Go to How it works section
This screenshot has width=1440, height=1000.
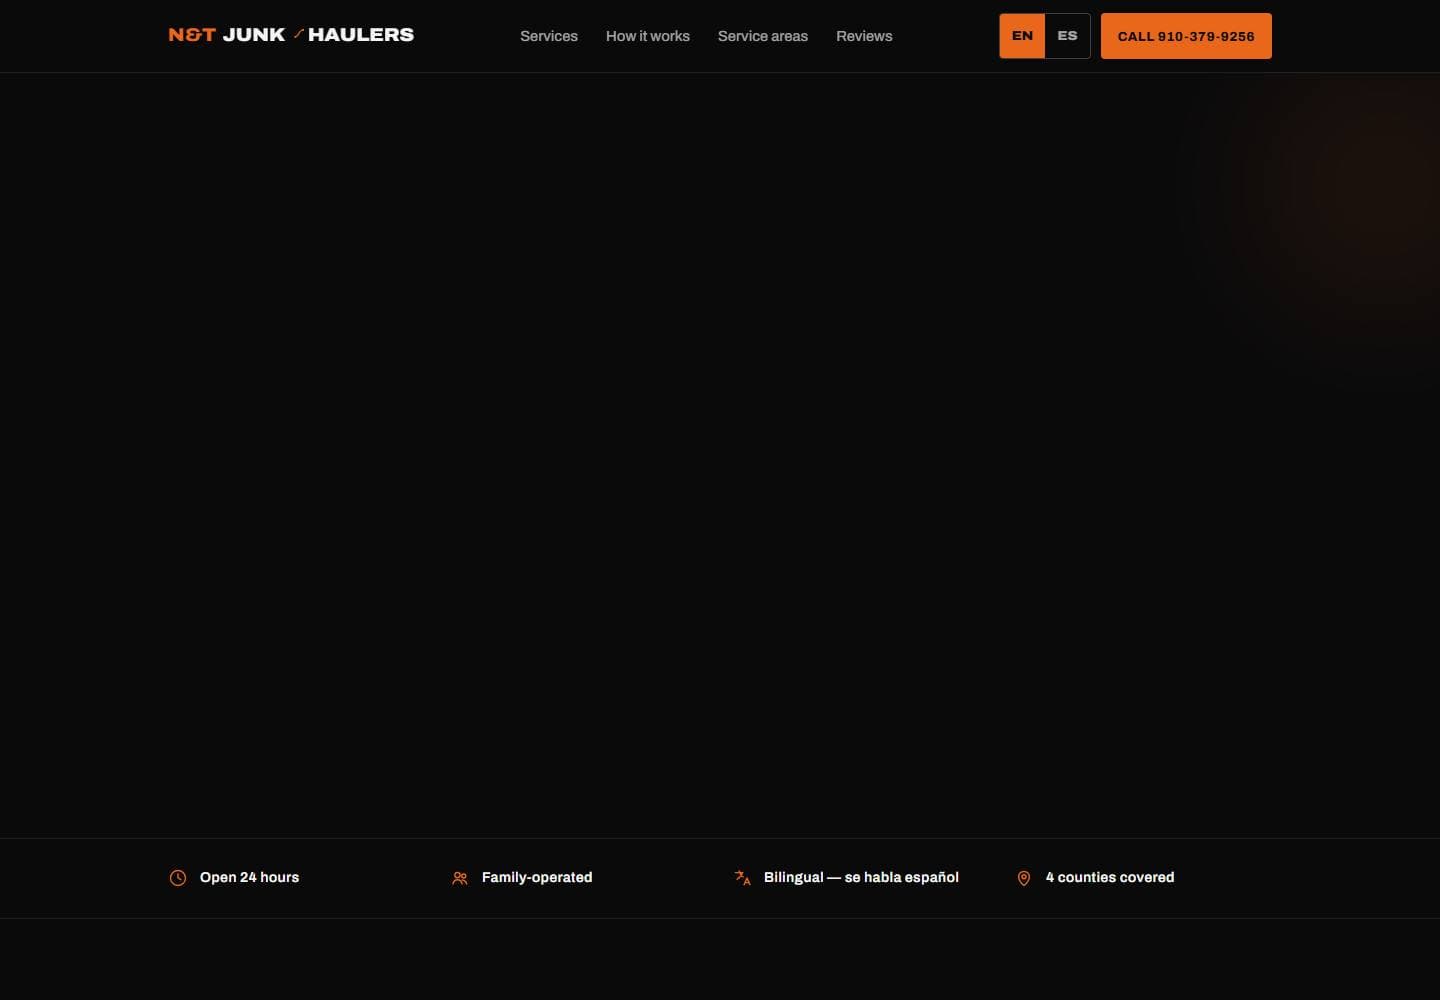[648, 36]
